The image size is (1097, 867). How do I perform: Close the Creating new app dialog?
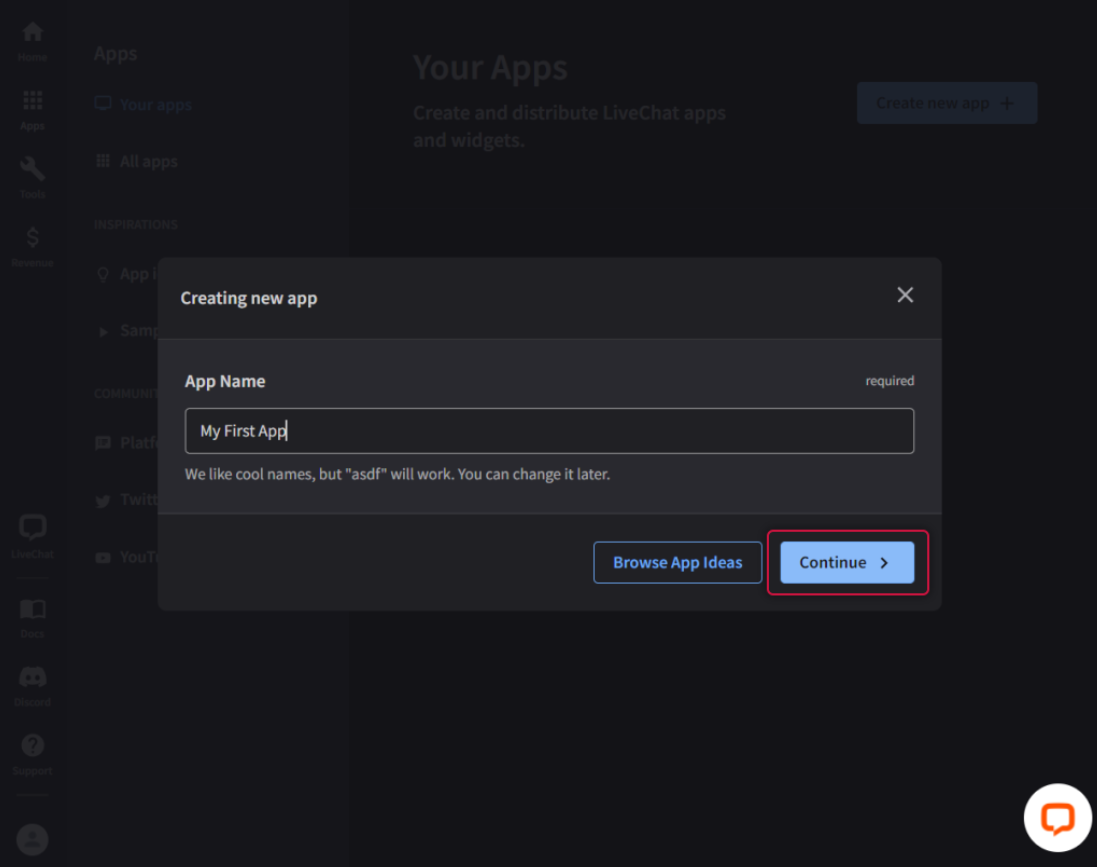(x=905, y=295)
